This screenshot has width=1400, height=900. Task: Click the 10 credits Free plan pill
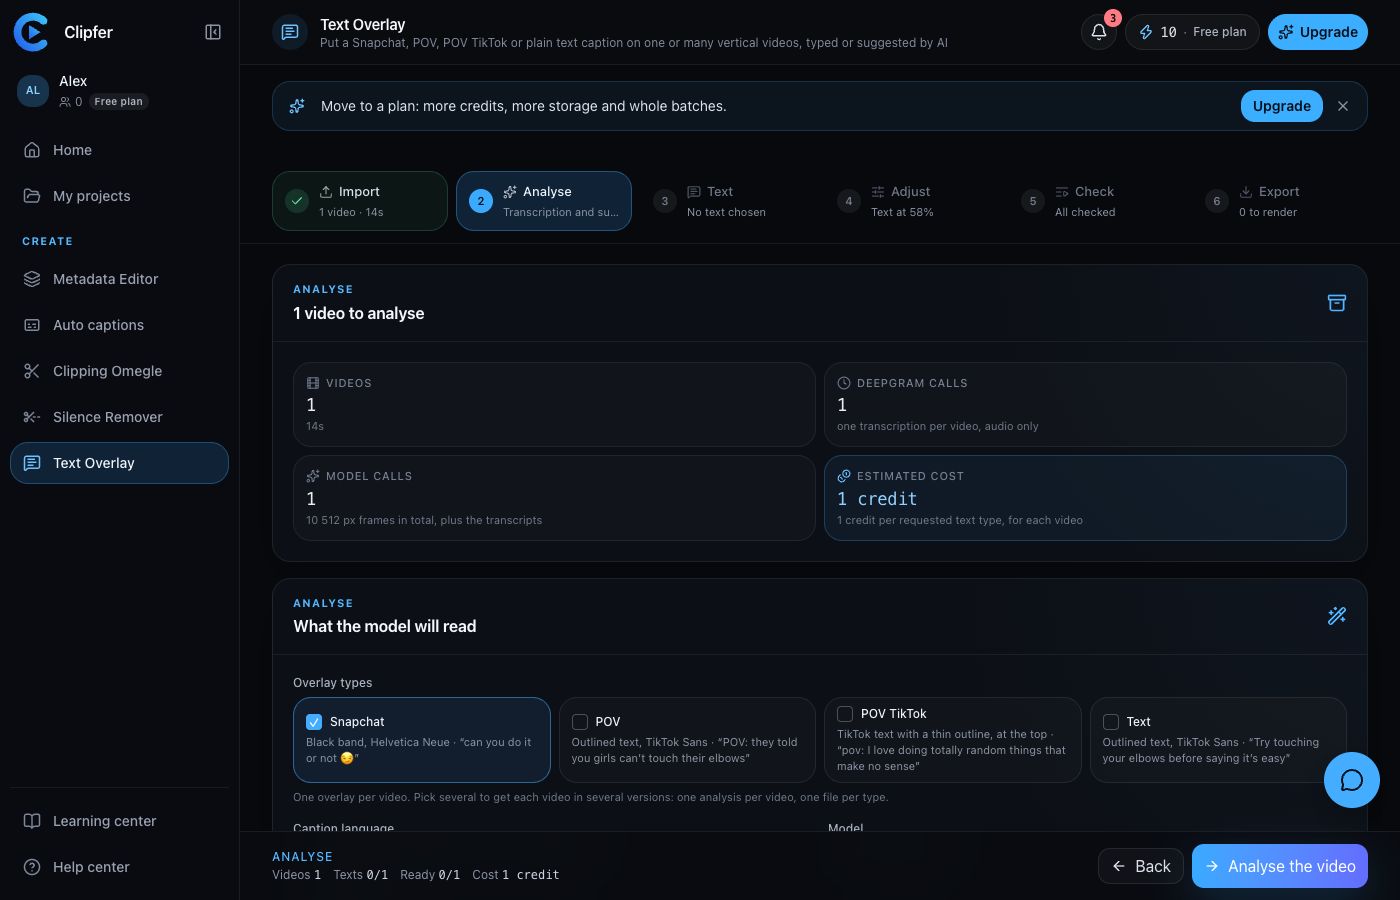coord(1192,32)
